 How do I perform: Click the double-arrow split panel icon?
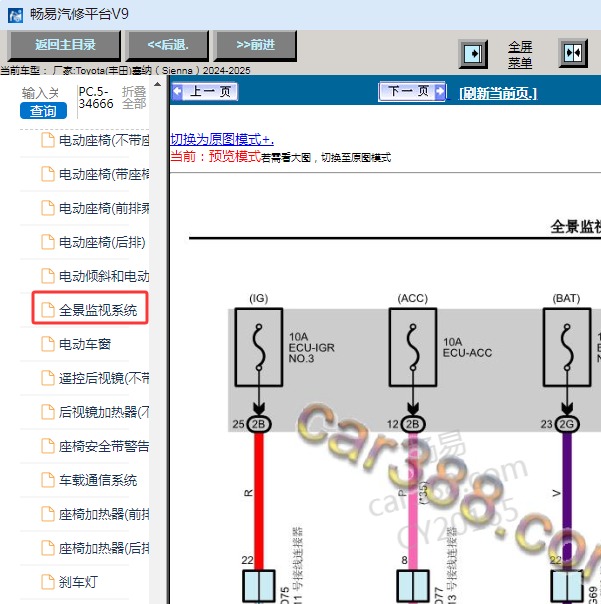coord(573,53)
